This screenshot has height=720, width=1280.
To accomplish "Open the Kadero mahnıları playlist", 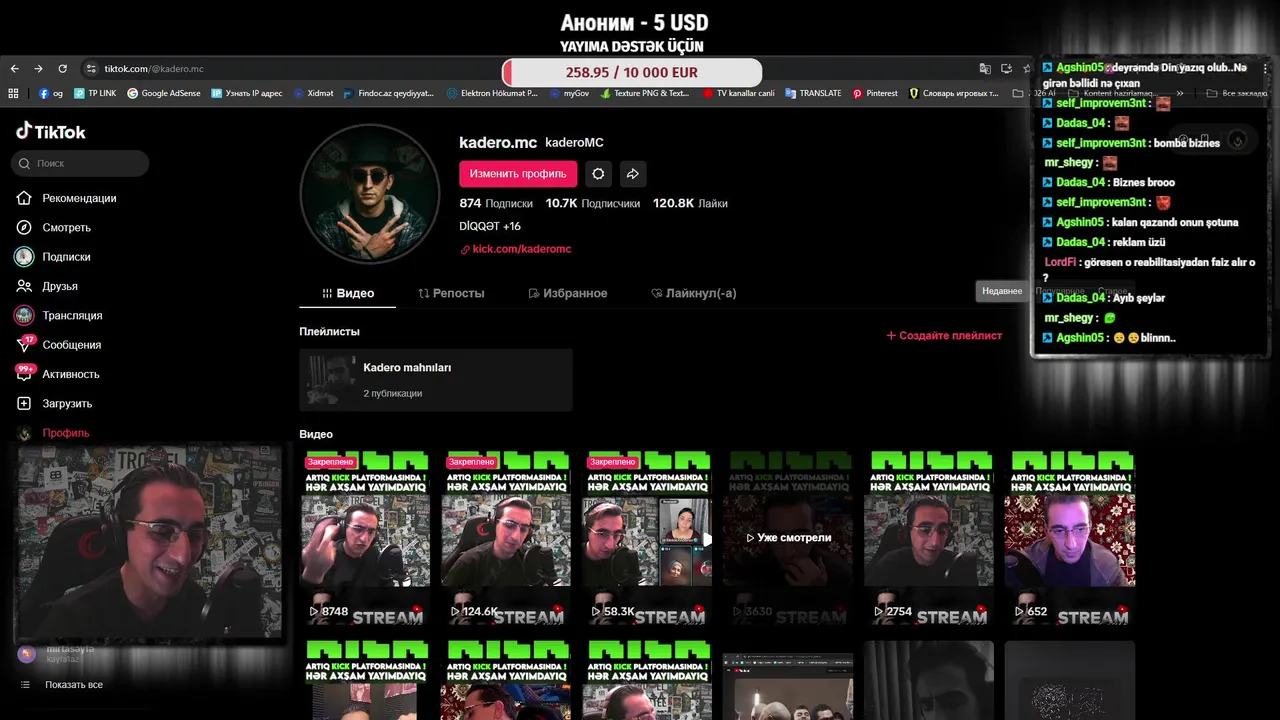I will coord(436,380).
